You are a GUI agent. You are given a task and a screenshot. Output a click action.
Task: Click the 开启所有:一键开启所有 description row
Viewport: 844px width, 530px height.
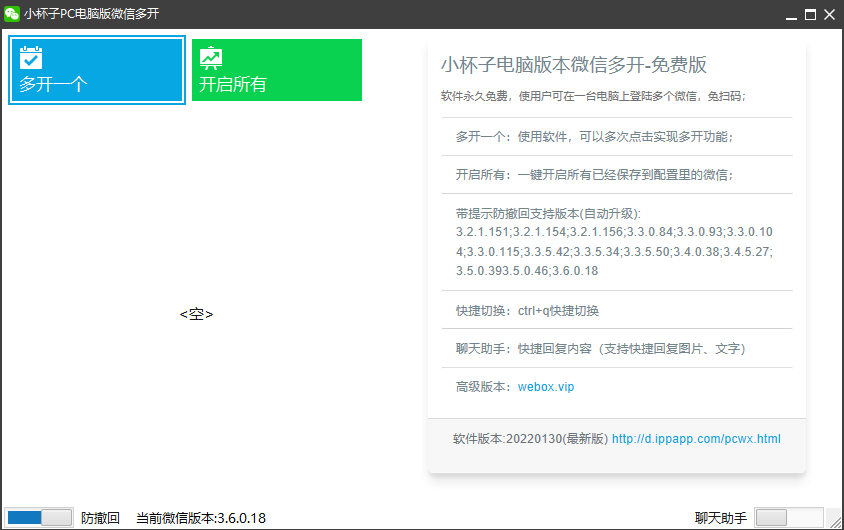[617, 175]
